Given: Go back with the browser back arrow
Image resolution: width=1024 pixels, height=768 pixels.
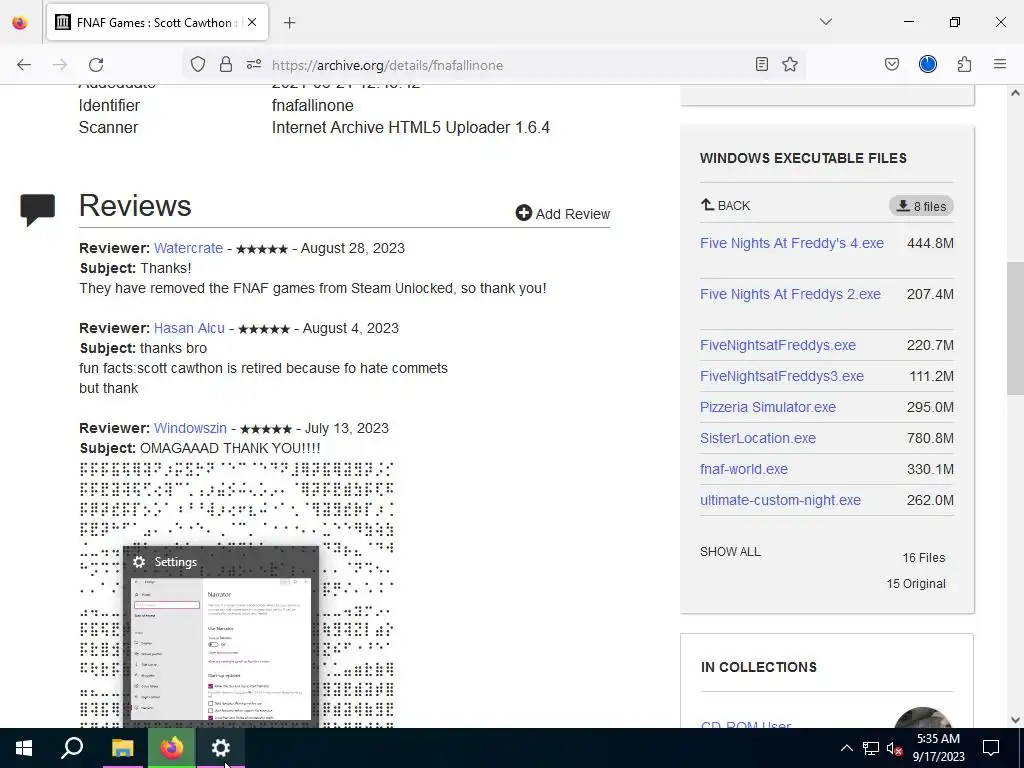Looking at the screenshot, I should tap(24, 65).
